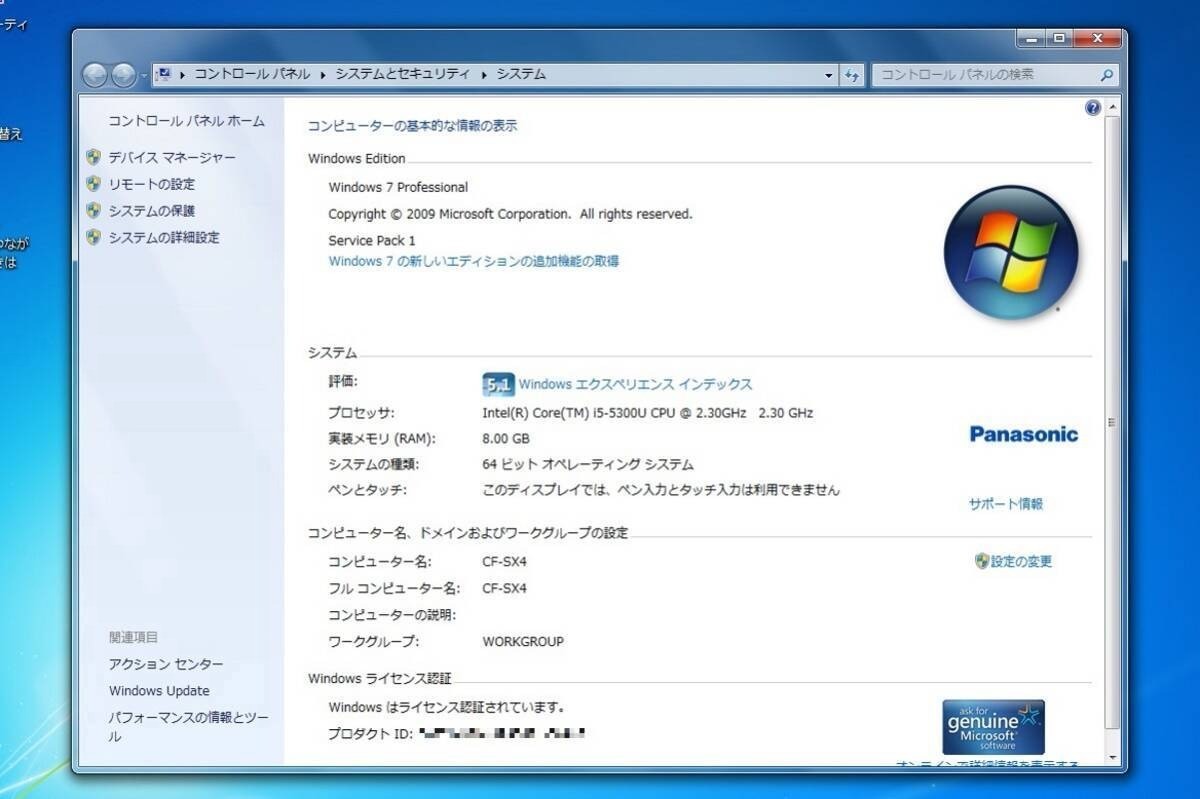Click the shield icon beside デバイス マネージャー

coord(94,158)
